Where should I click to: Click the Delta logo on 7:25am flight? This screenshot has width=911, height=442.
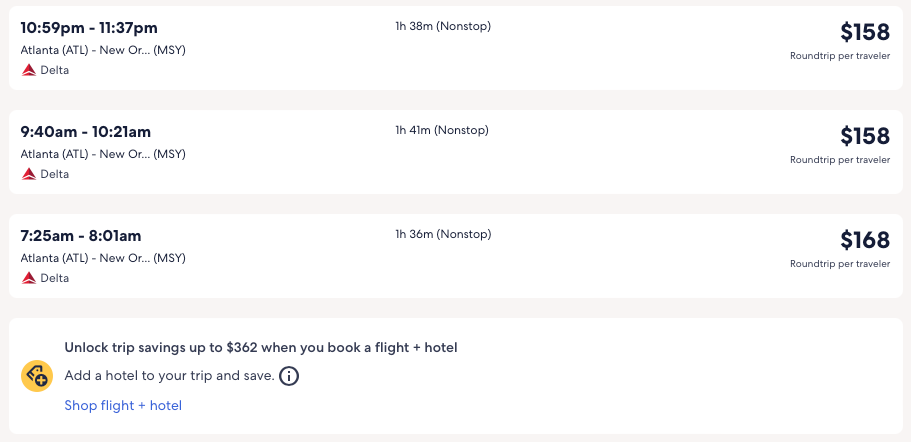coord(29,278)
